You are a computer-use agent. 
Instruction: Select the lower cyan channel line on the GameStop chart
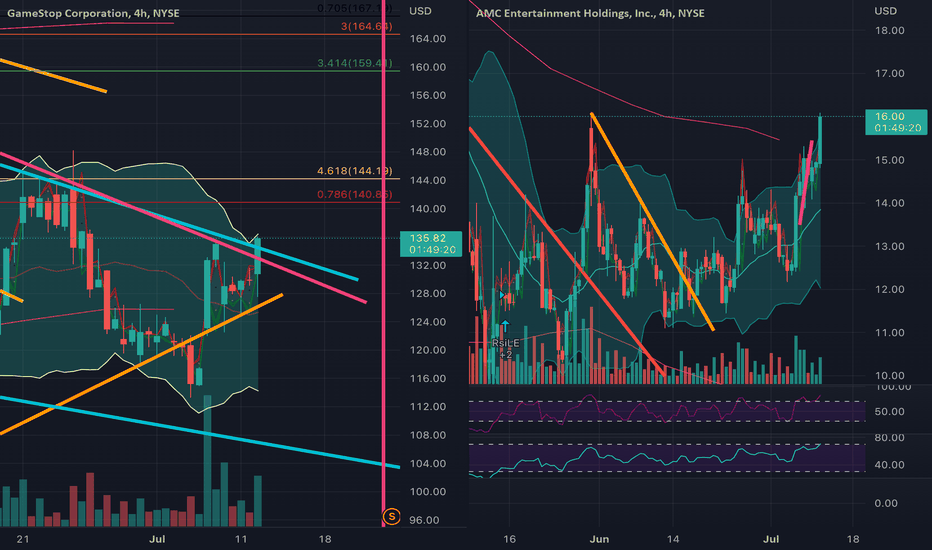(200, 432)
